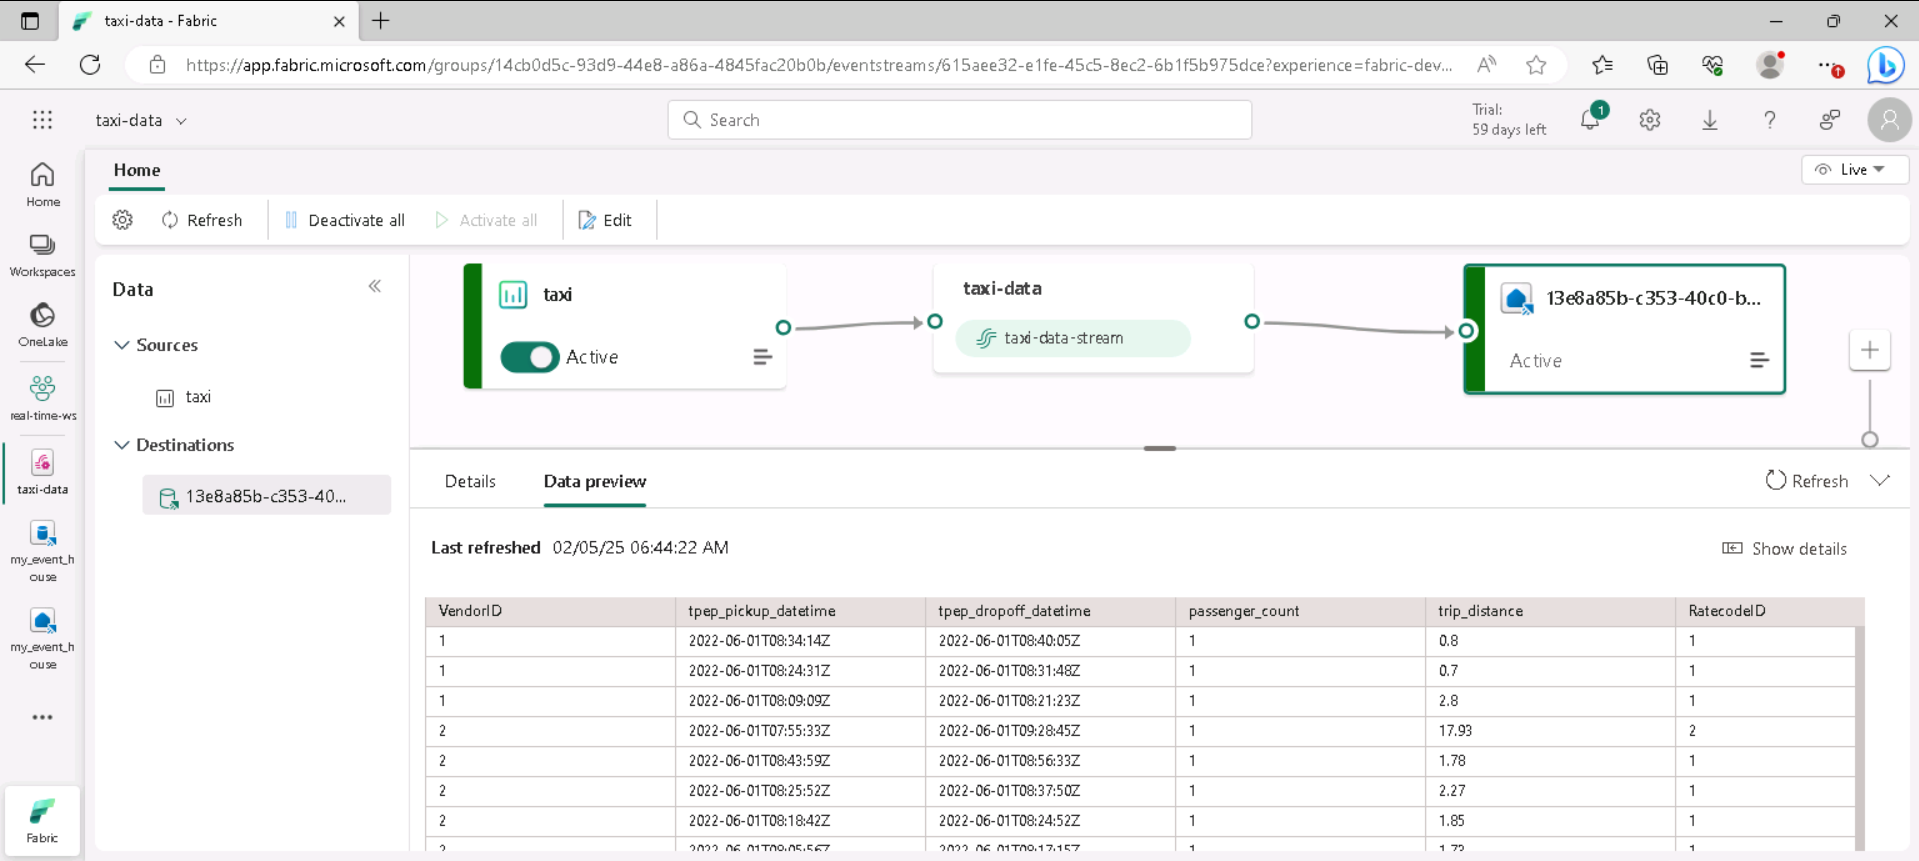Select taxi-data eventstream sidebar icon
This screenshot has width=1919, height=861.
43,472
